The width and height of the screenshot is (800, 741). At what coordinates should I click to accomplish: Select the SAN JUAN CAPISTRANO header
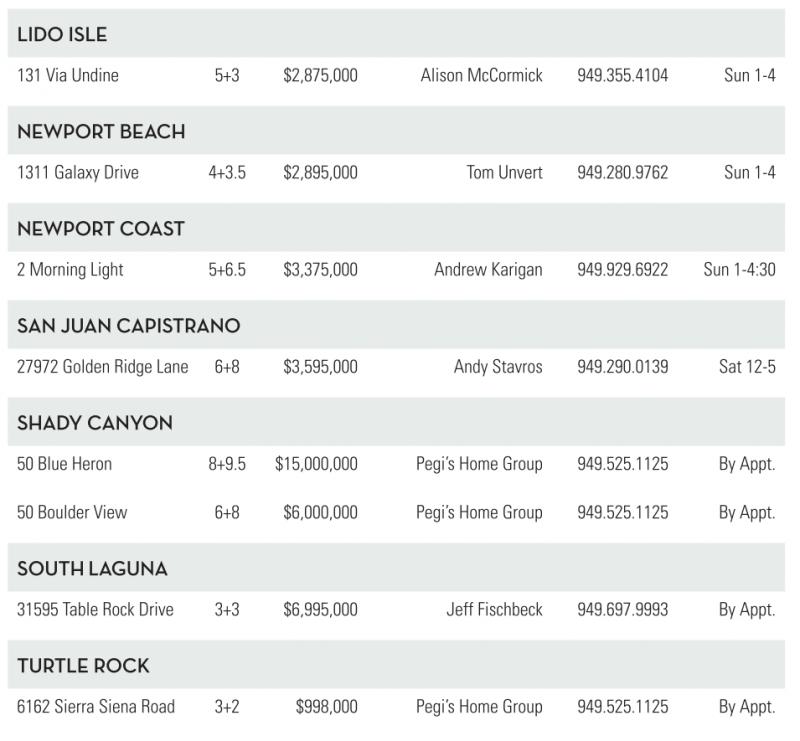[129, 326]
